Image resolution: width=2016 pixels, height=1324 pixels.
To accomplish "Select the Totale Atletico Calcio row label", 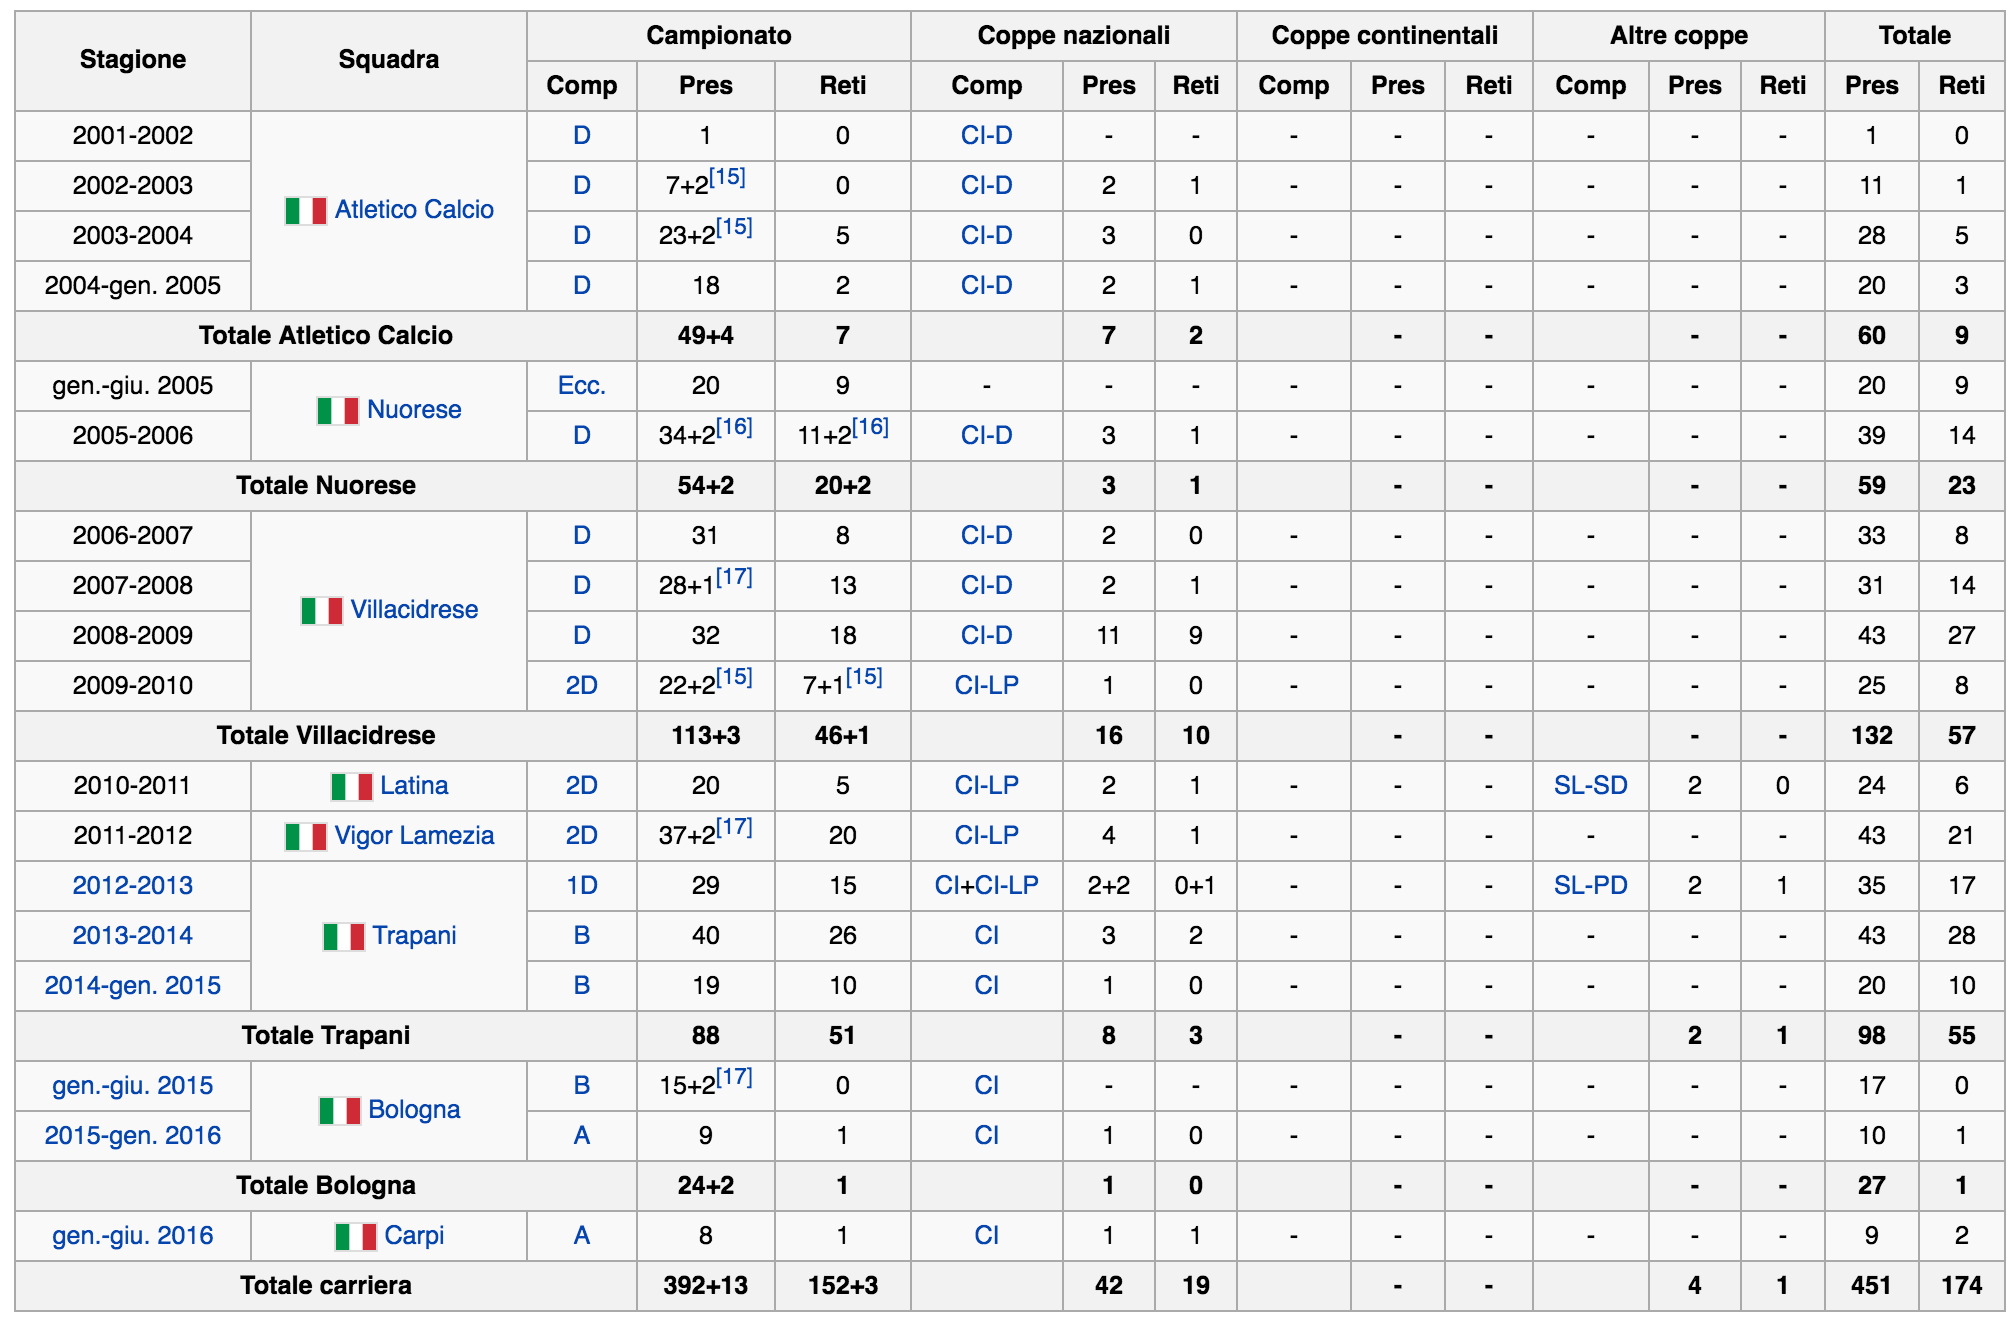I will [326, 336].
